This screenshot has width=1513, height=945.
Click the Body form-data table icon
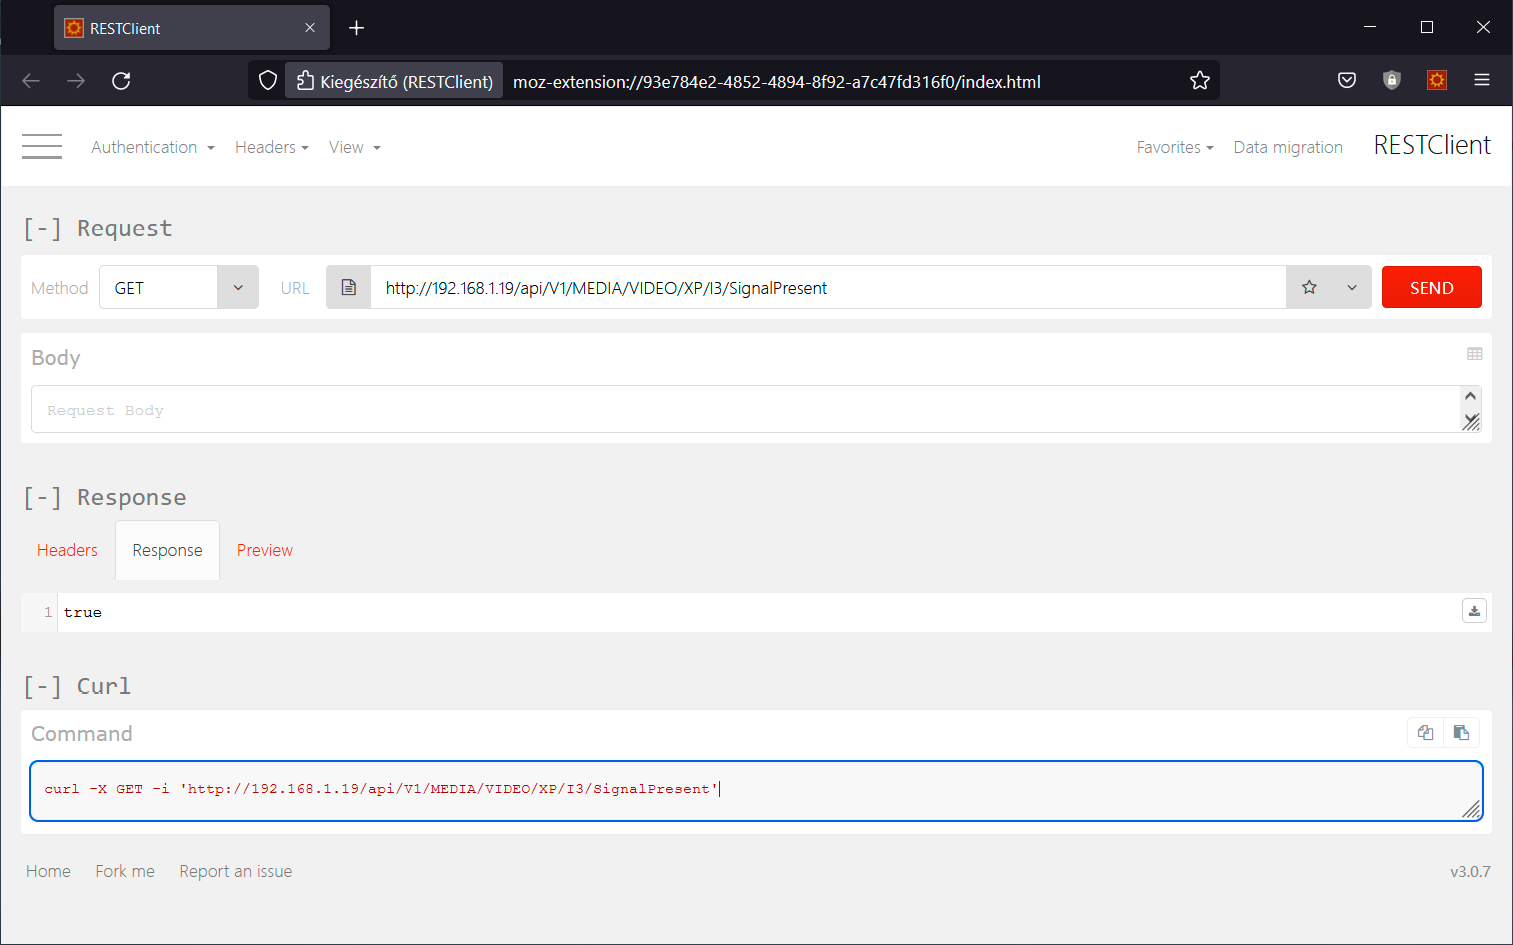1474,354
